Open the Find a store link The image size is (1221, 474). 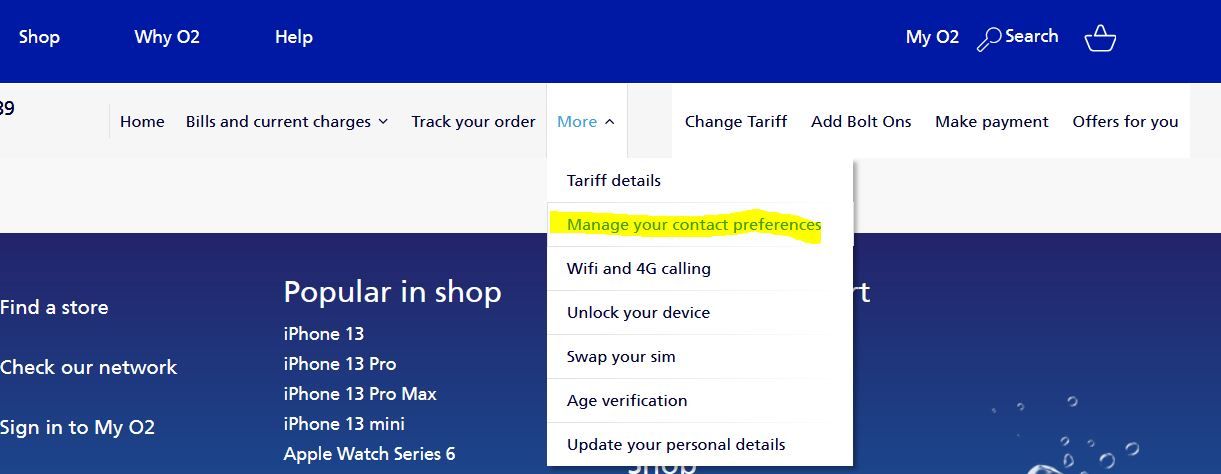(x=54, y=308)
